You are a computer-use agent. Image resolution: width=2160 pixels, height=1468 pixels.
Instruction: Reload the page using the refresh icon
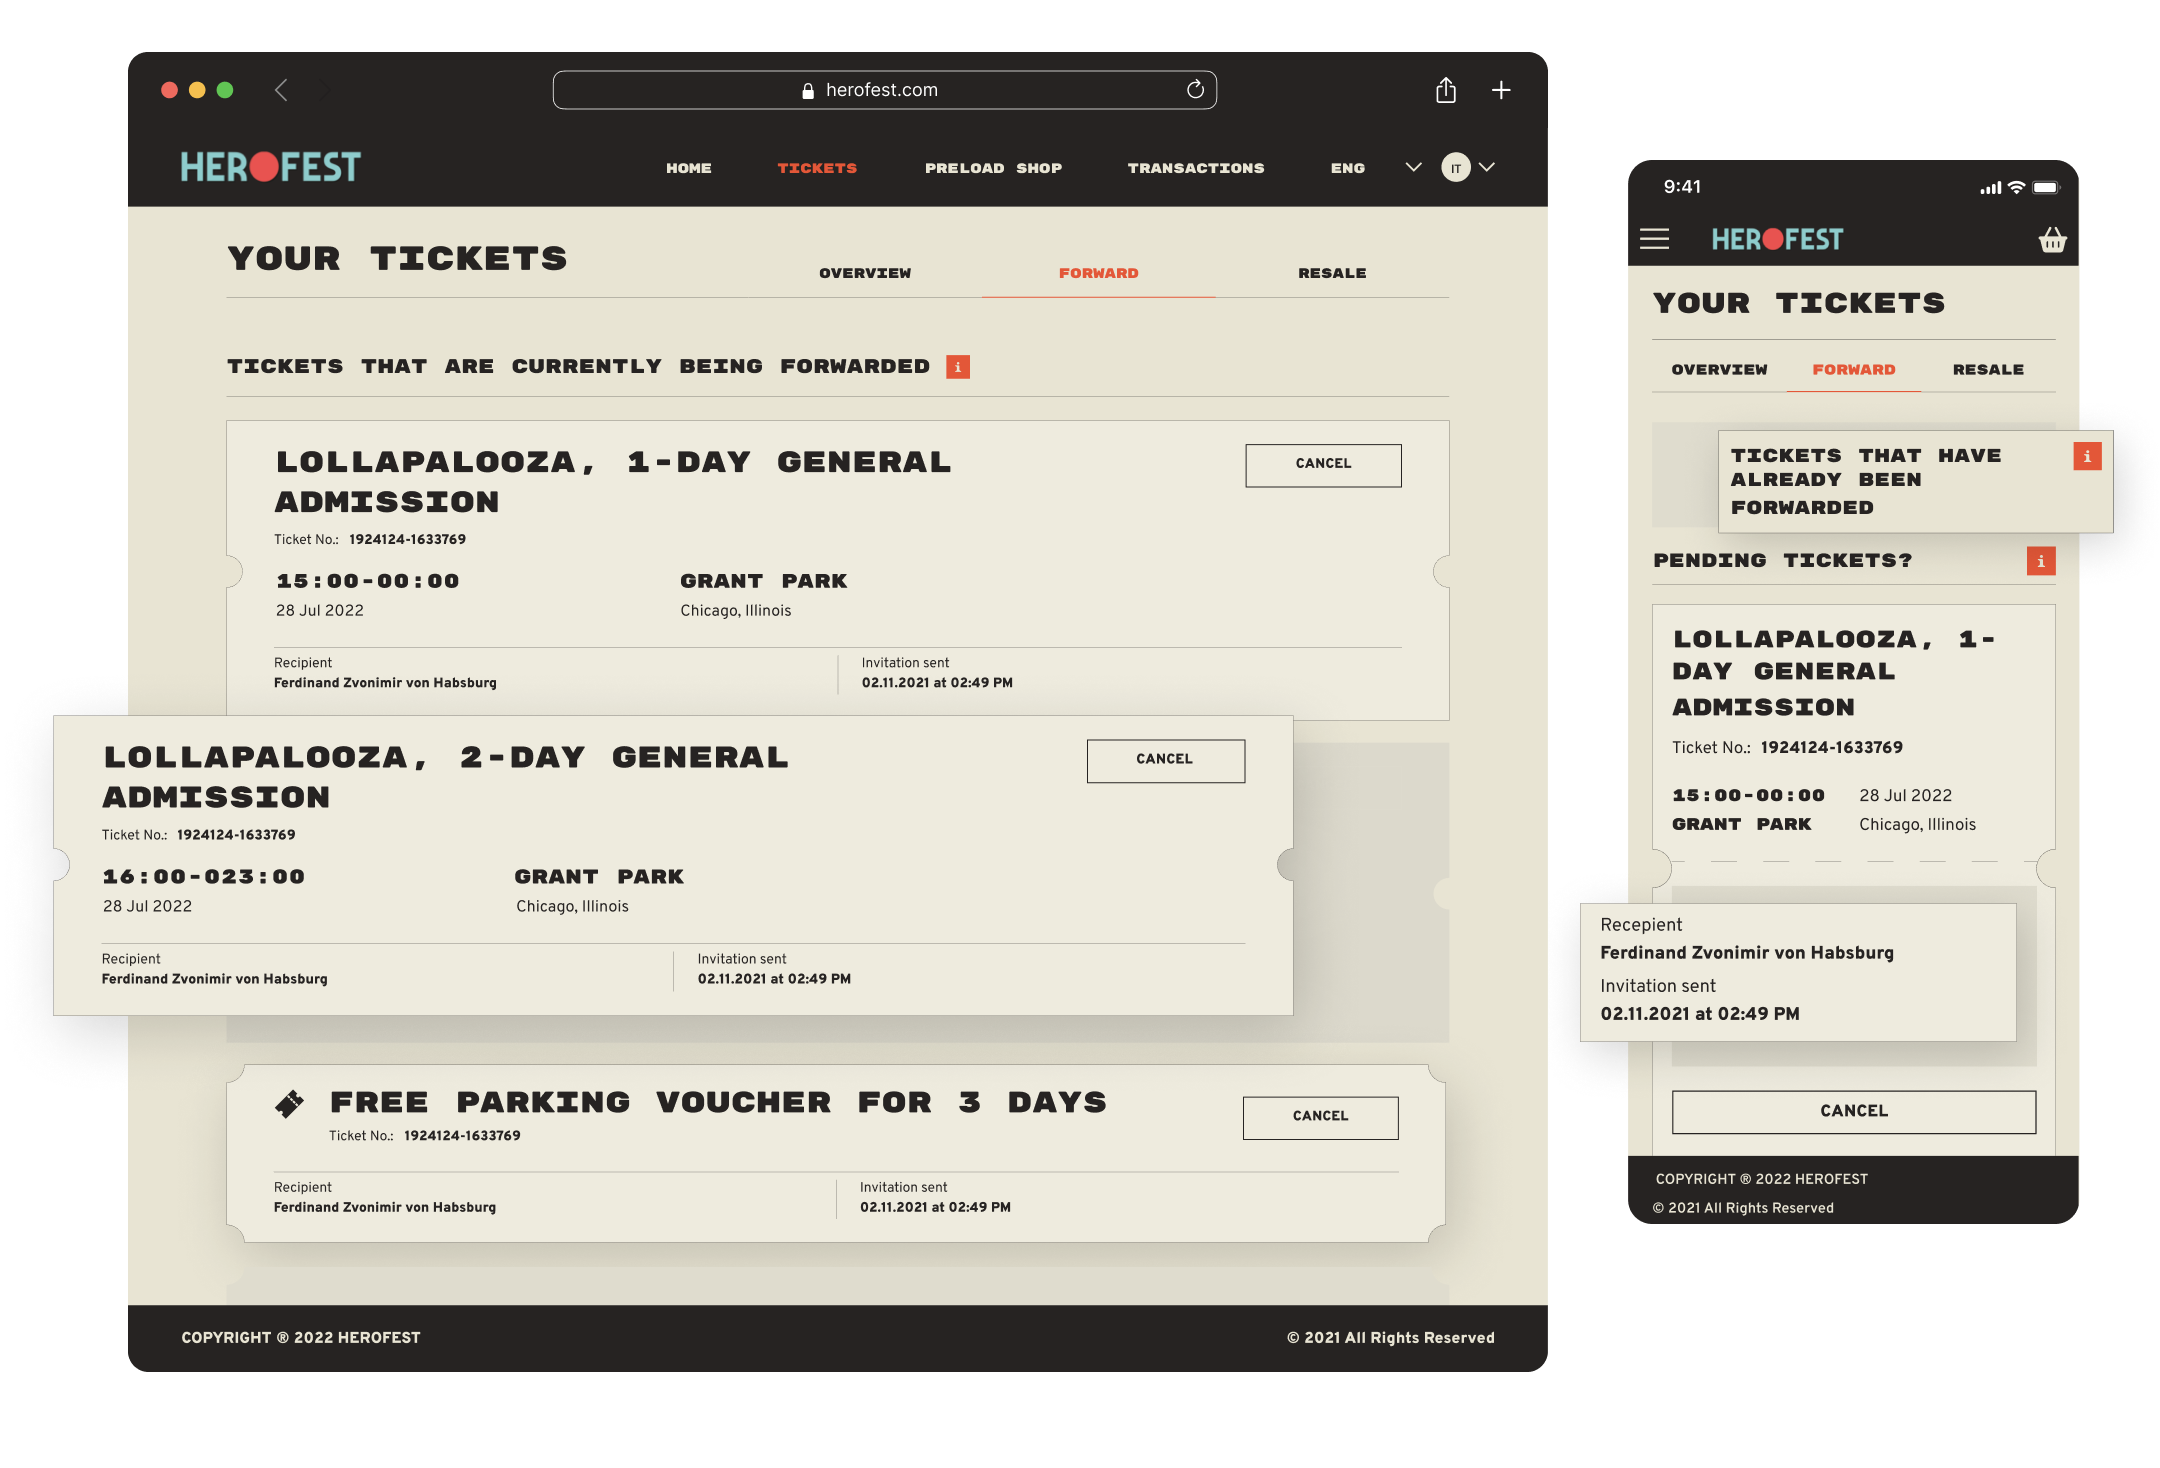pos(1195,90)
